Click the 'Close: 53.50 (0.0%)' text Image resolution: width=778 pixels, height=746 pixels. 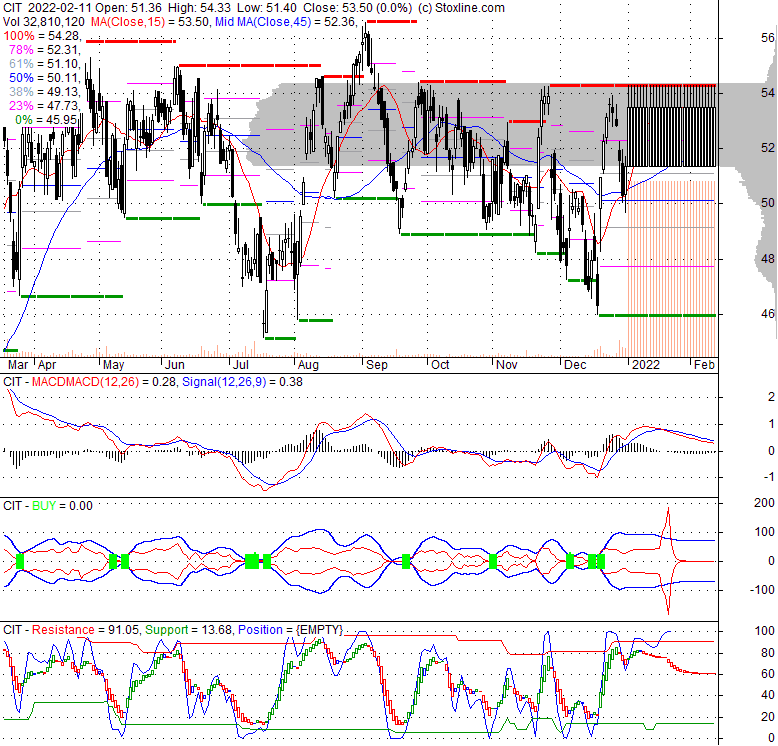[357, 8]
